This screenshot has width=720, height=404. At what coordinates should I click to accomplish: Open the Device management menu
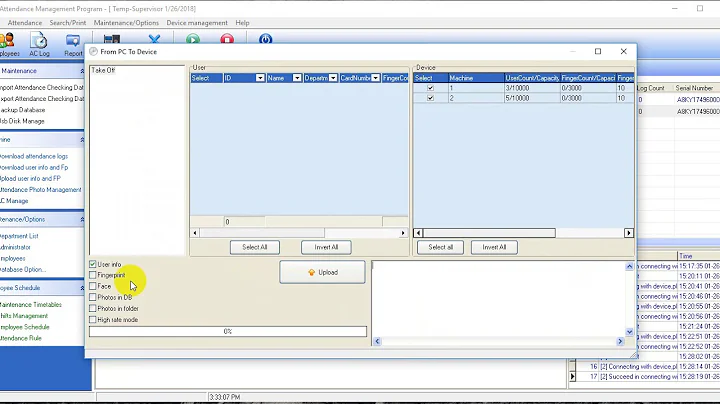[197, 22]
